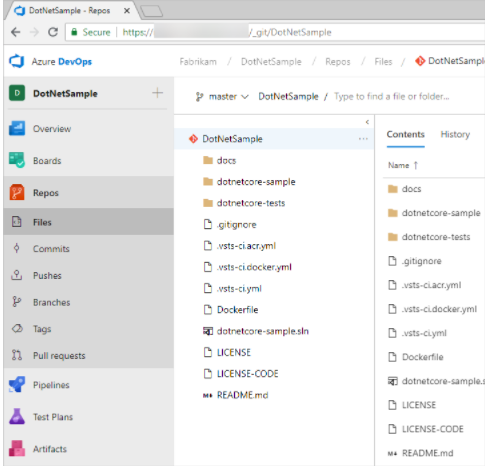Click the Branches icon in sidebar
The width and height of the screenshot is (485, 466).
pos(17,302)
